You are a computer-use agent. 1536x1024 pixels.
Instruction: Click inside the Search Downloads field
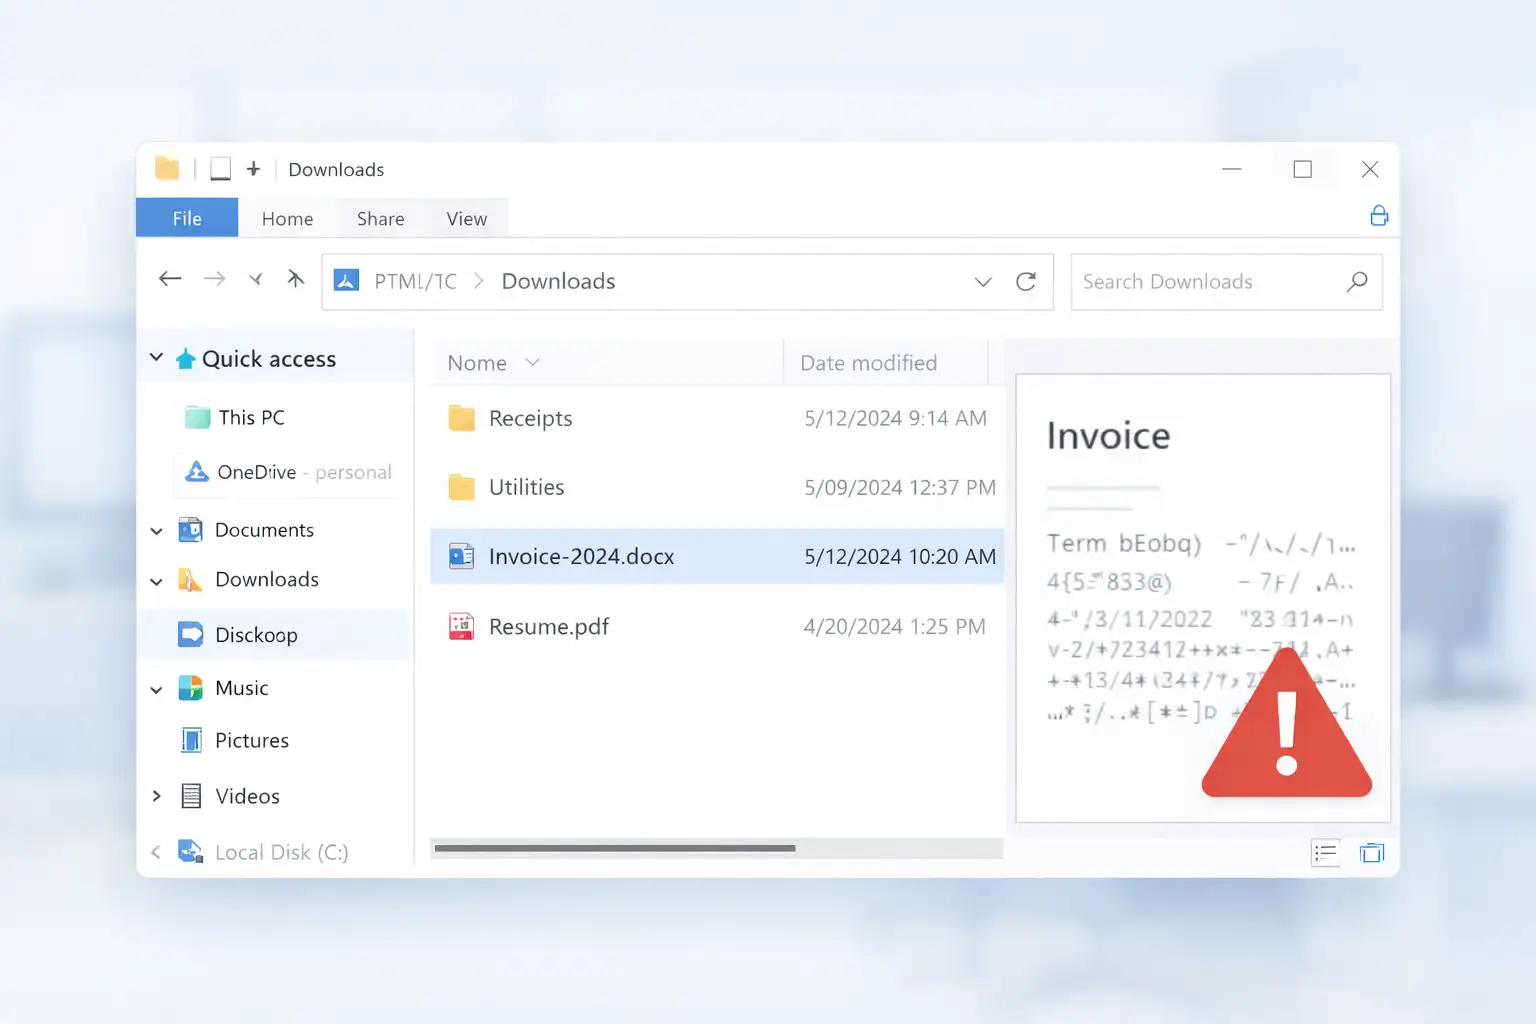pos(1180,282)
